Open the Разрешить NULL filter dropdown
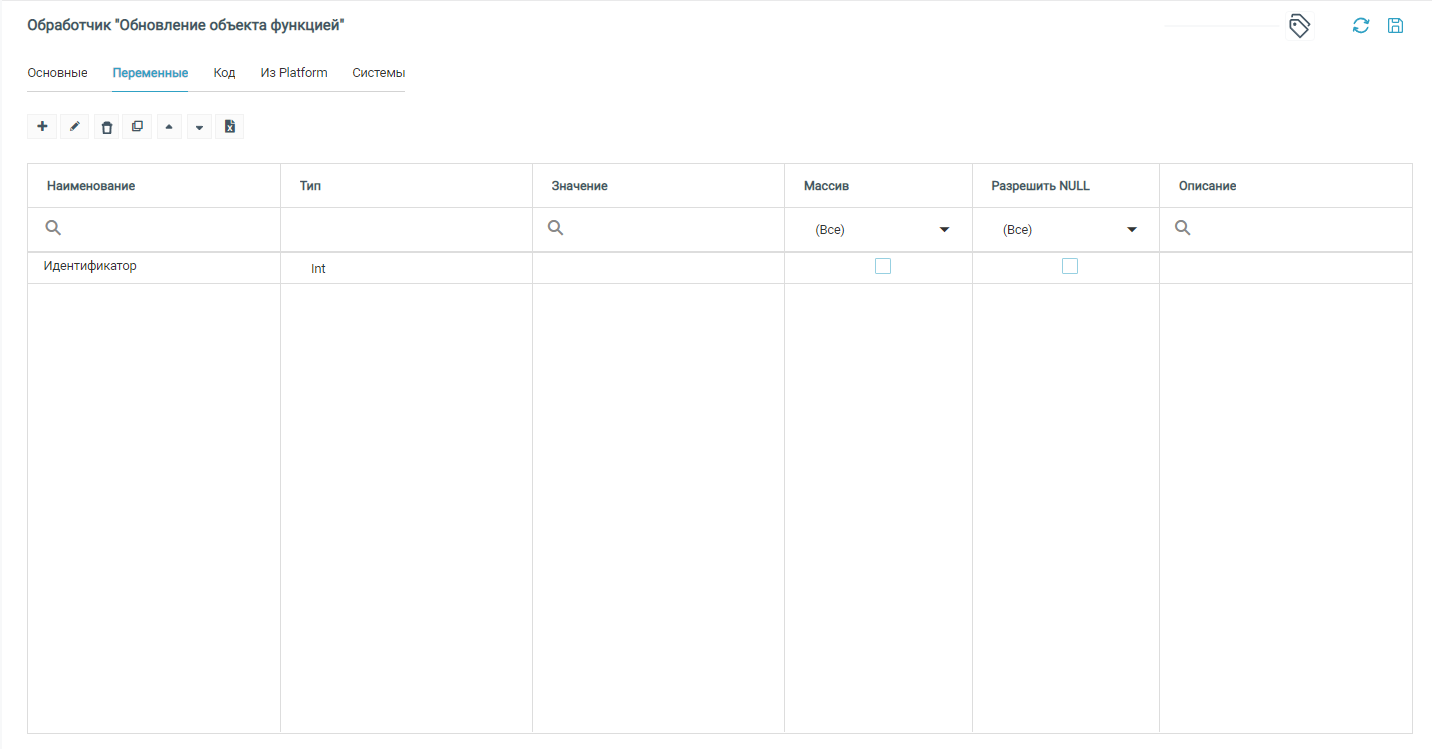 click(1131, 230)
